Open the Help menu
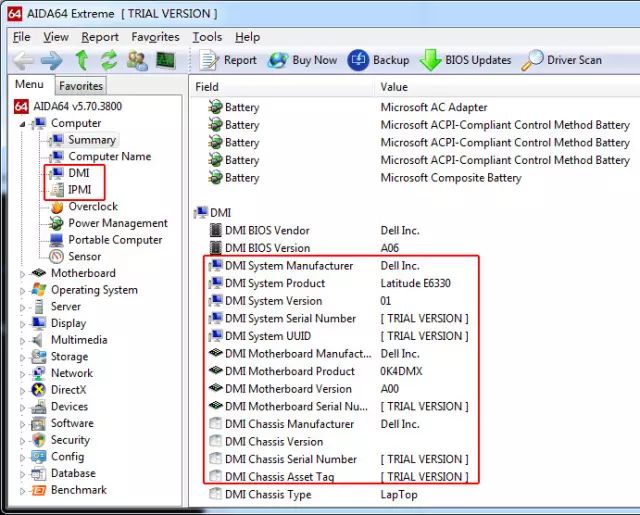The image size is (640, 515). 247,37
